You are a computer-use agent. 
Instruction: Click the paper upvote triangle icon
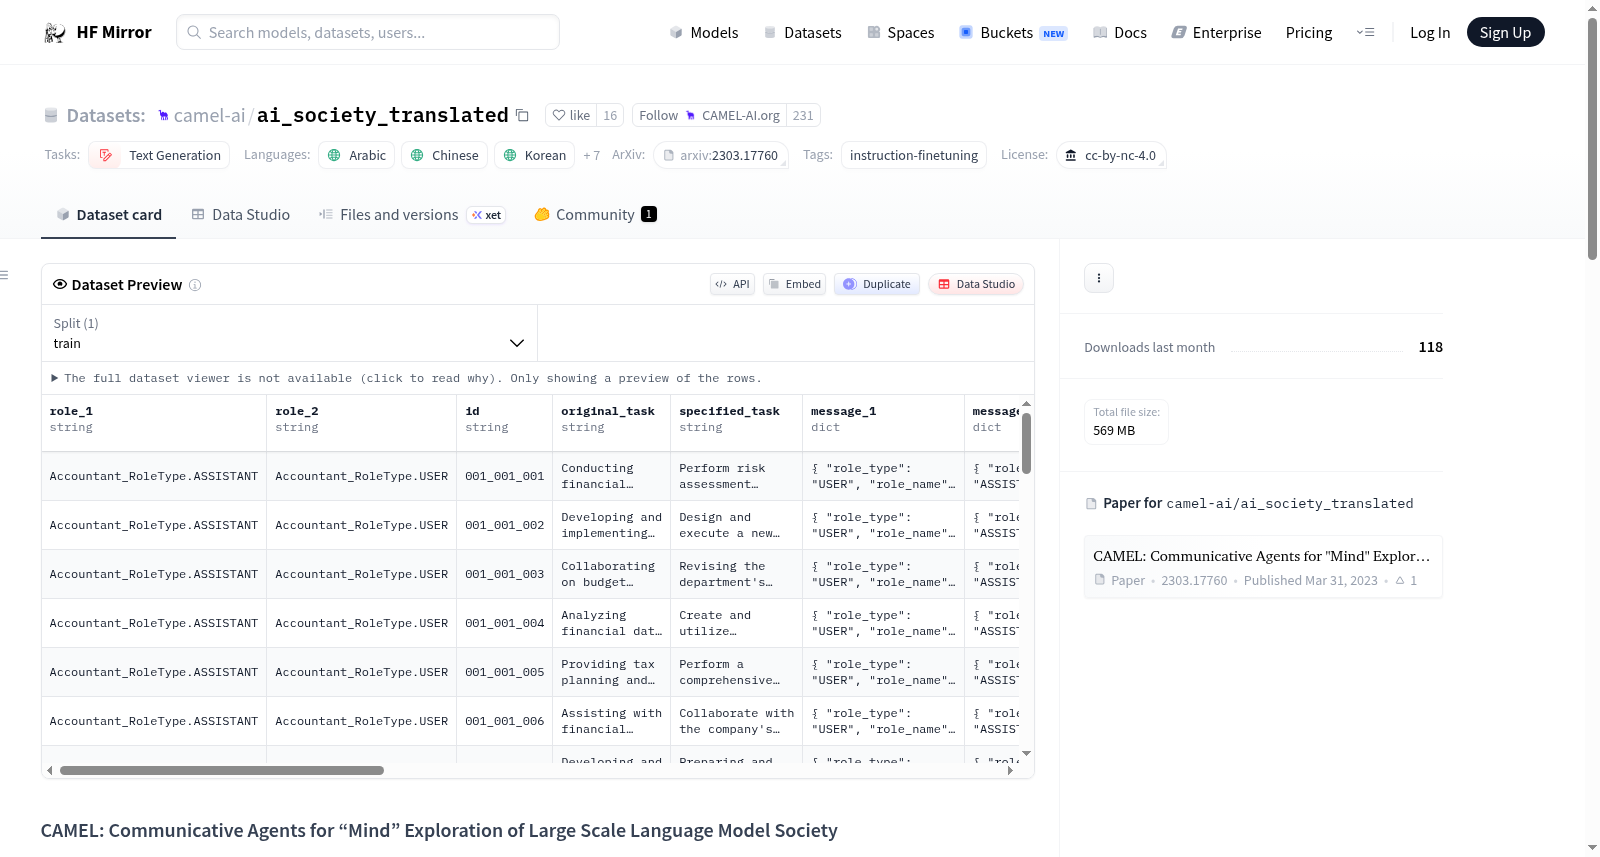(1400, 580)
